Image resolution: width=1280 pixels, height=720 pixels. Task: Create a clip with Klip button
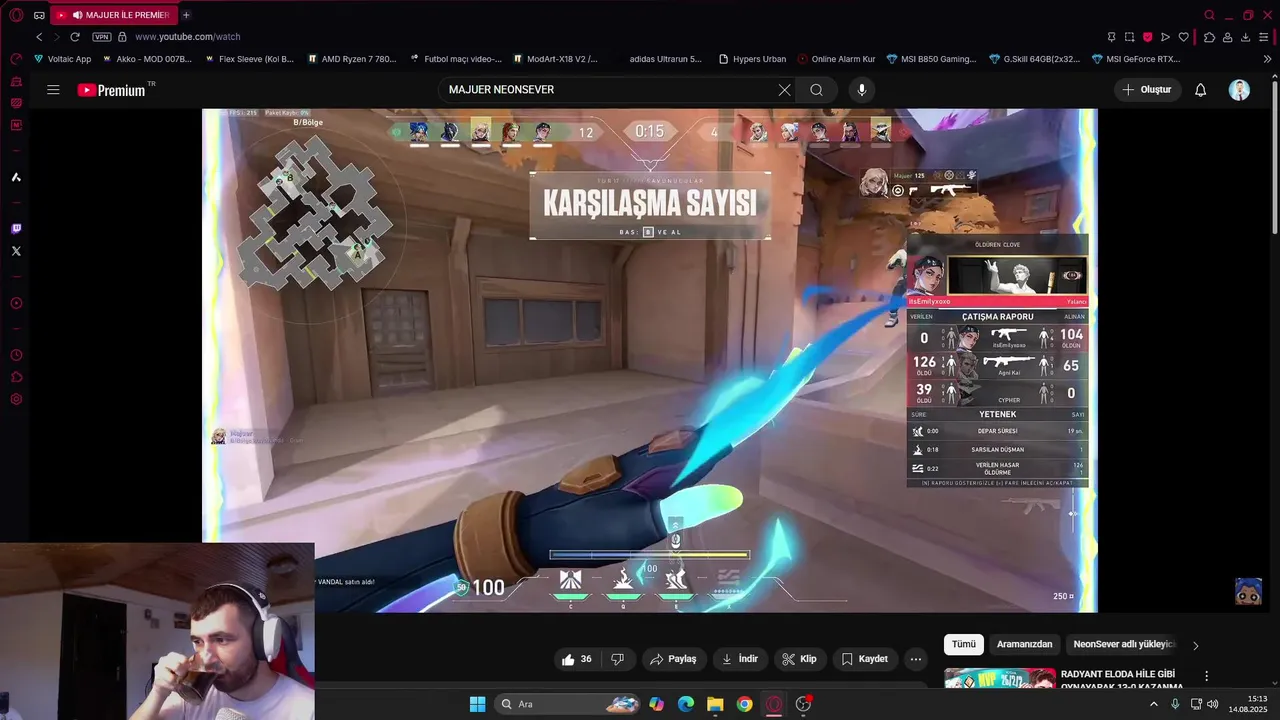click(x=799, y=659)
